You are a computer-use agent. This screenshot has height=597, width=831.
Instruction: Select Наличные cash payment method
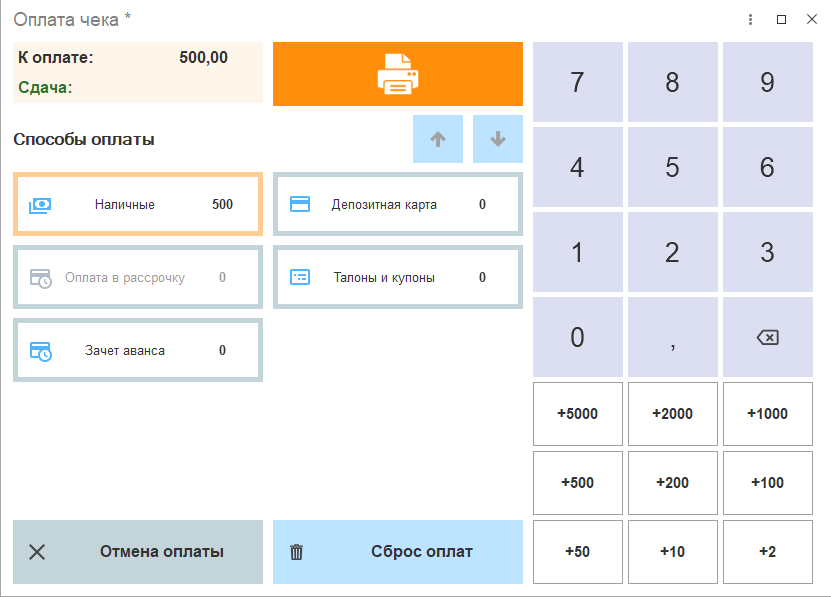138,205
